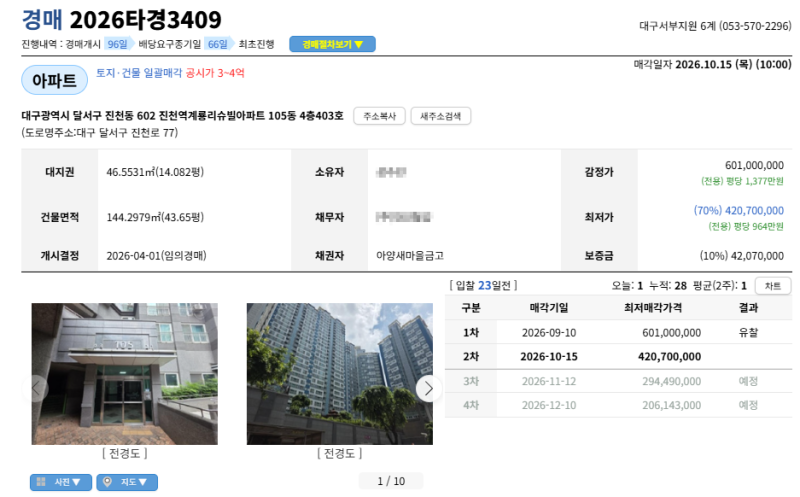Click the 매각기일 column header
Screen dimensions: 800x497
tap(549, 308)
